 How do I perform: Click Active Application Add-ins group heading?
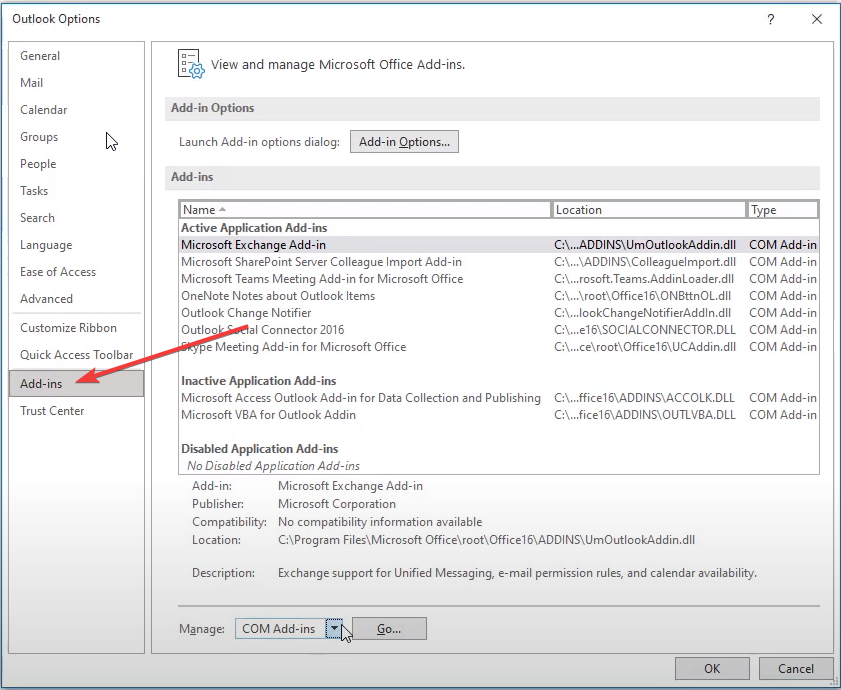(x=254, y=228)
